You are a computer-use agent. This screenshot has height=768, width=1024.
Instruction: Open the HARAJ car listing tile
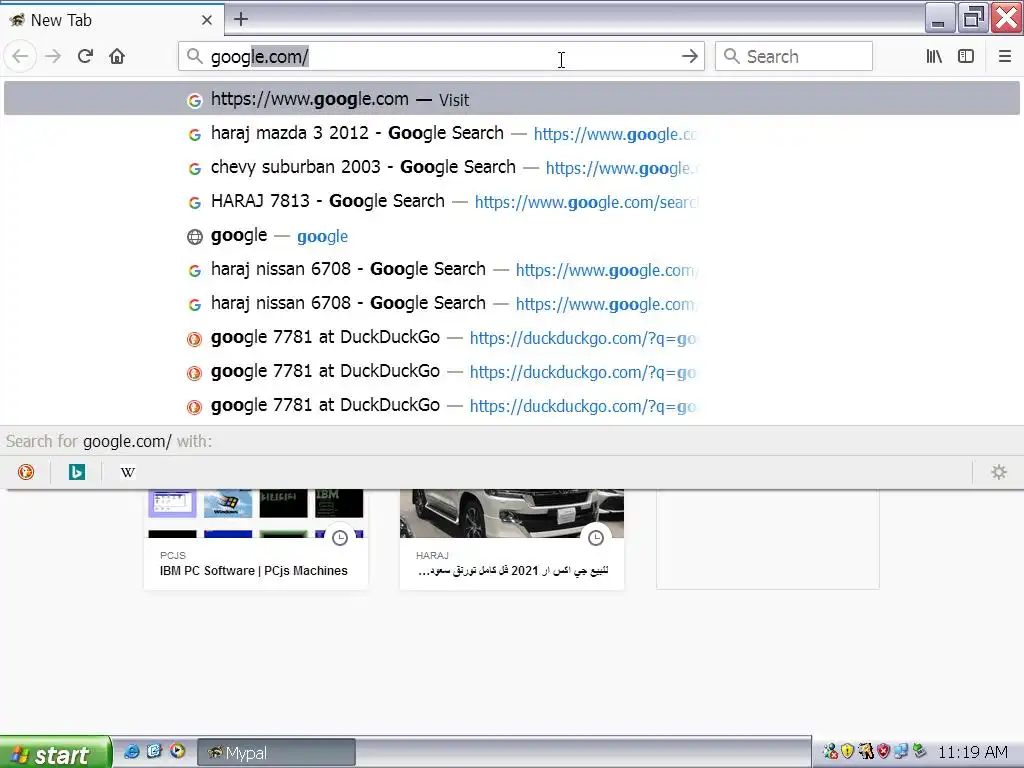click(512, 539)
